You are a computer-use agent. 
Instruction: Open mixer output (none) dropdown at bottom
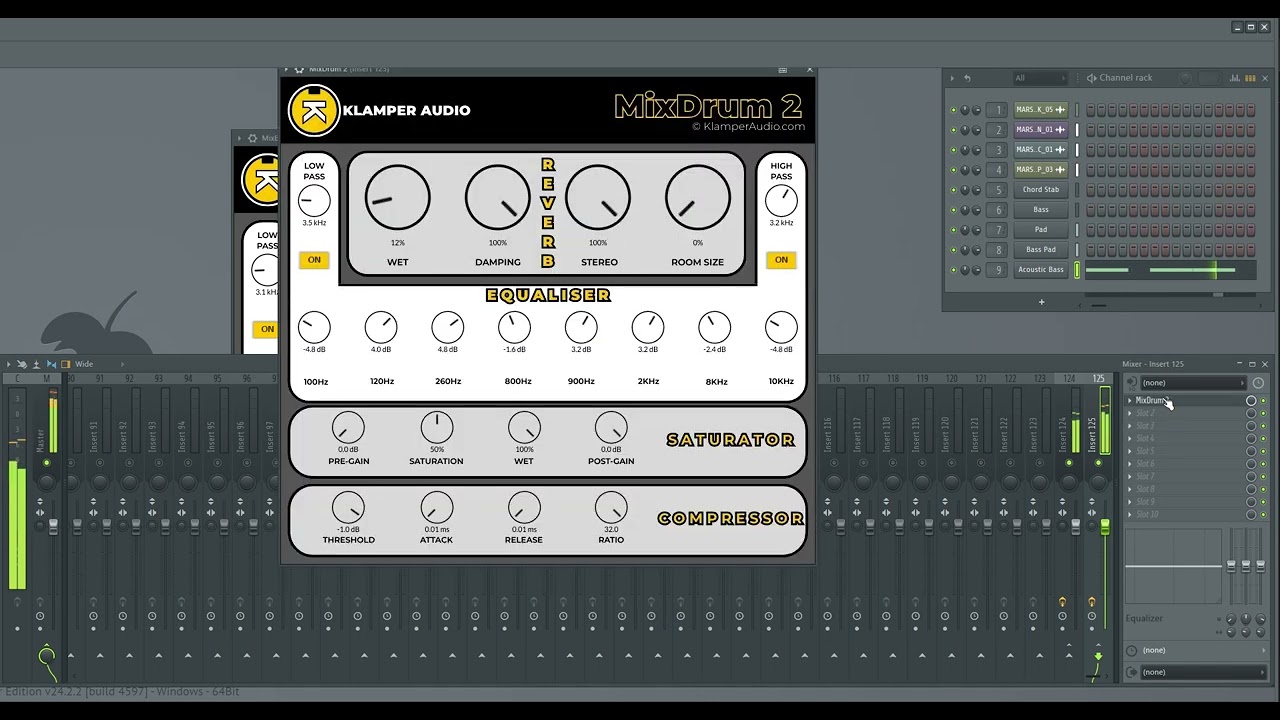[1203, 672]
